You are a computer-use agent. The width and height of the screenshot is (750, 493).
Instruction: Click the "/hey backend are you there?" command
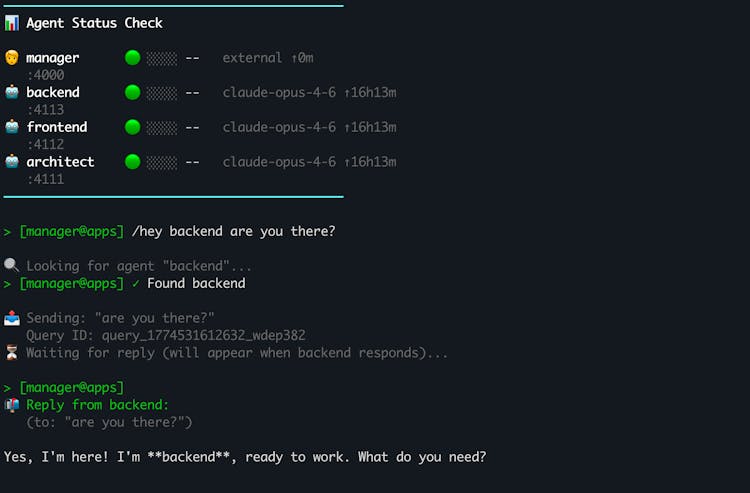pyautogui.click(x=233, y=231)
